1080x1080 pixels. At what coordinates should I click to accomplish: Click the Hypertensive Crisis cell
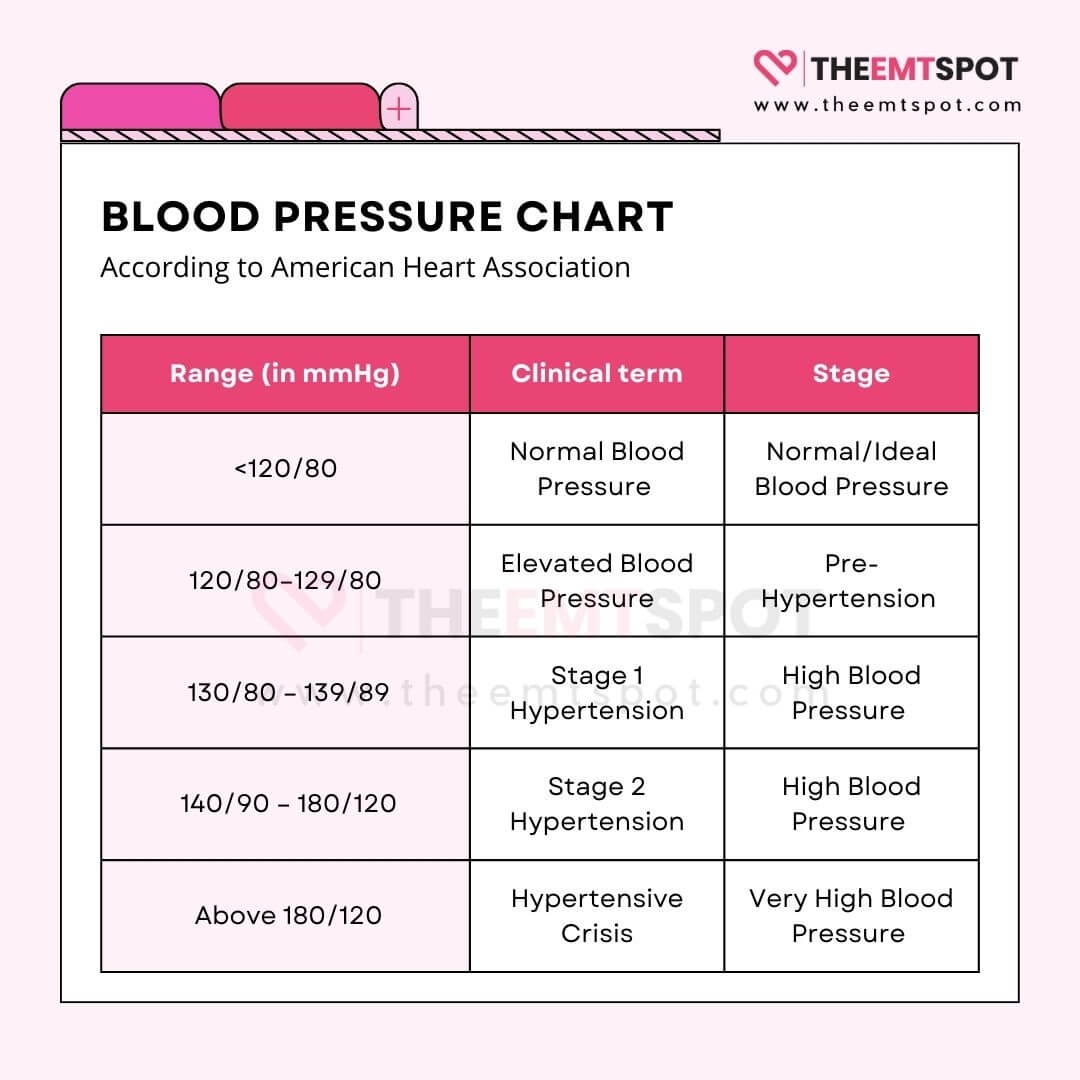(597, 916)
